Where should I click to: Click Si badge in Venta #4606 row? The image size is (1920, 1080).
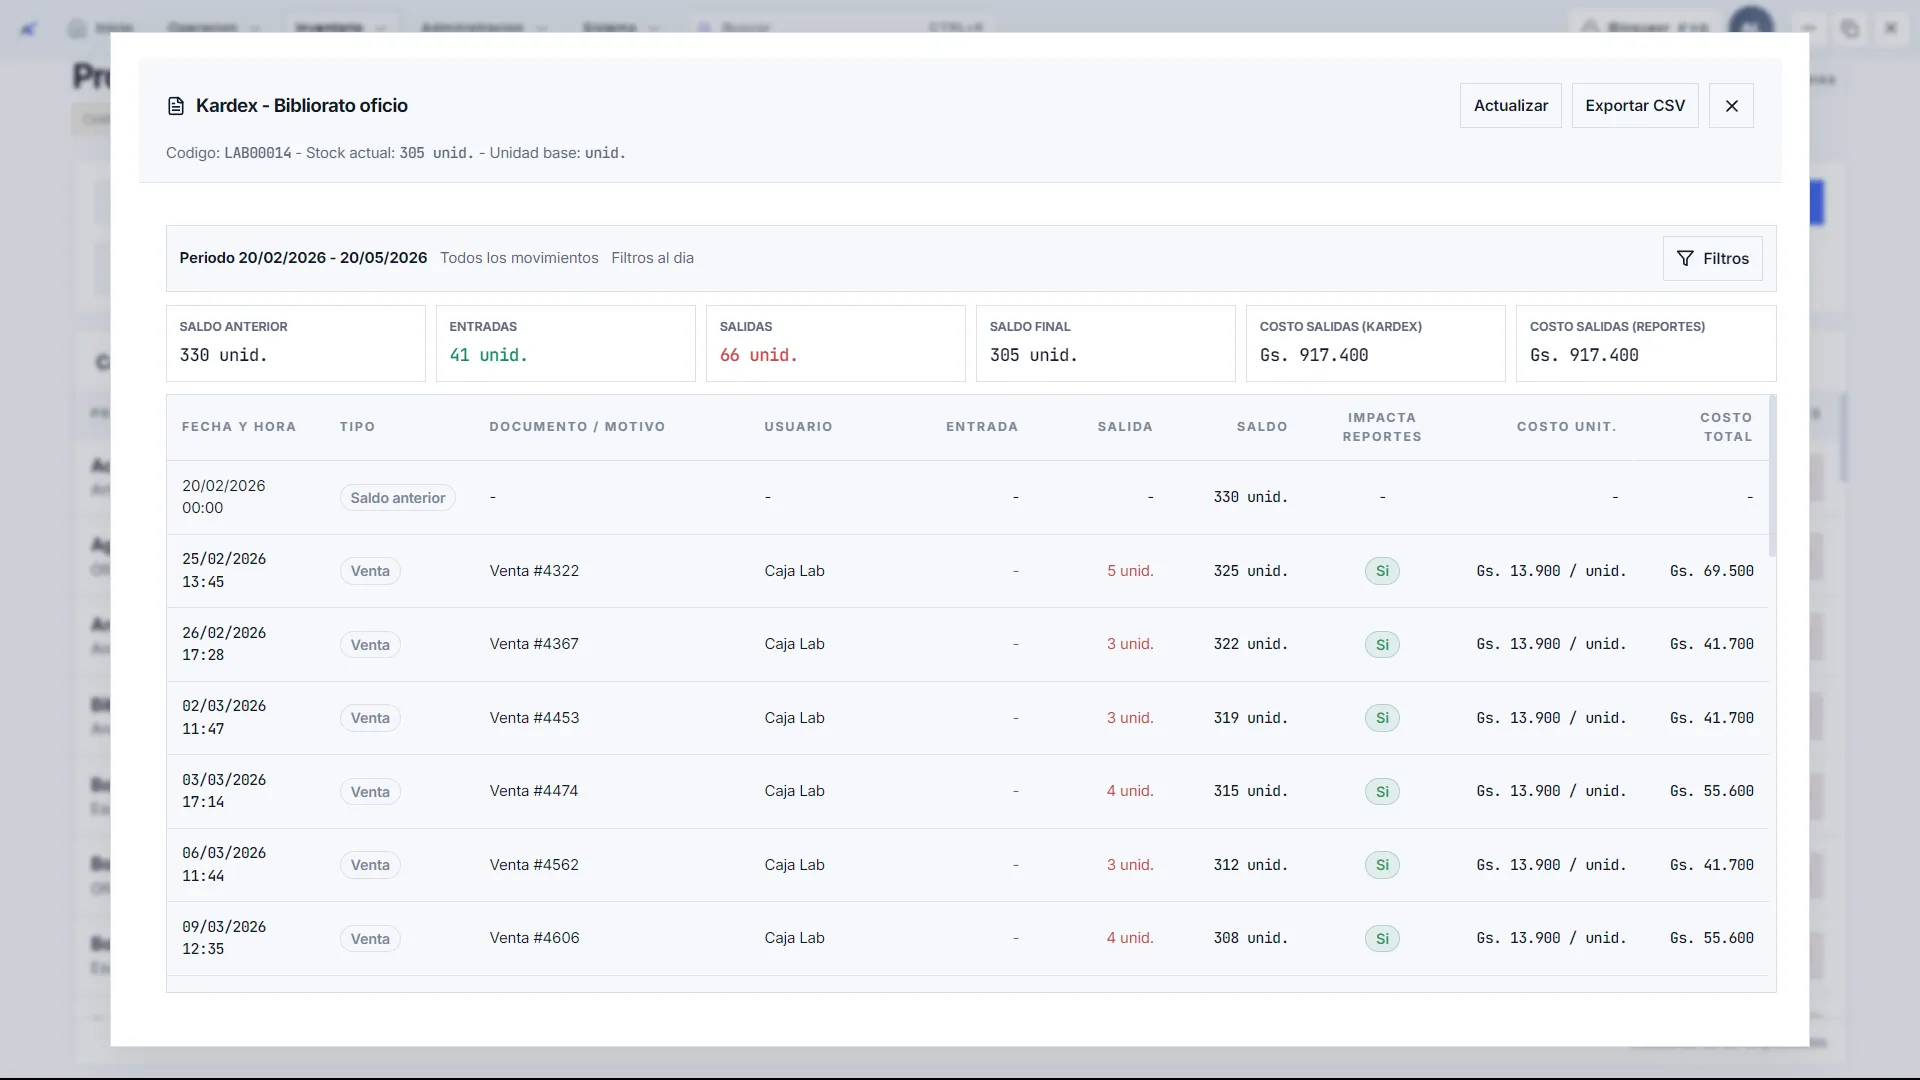1382,939
